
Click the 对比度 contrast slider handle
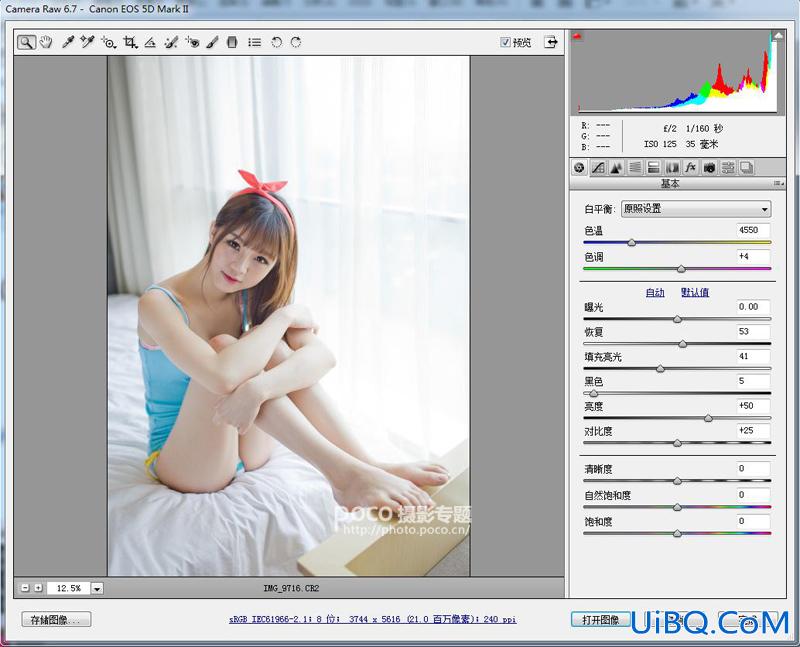click(x=678, y=443)
